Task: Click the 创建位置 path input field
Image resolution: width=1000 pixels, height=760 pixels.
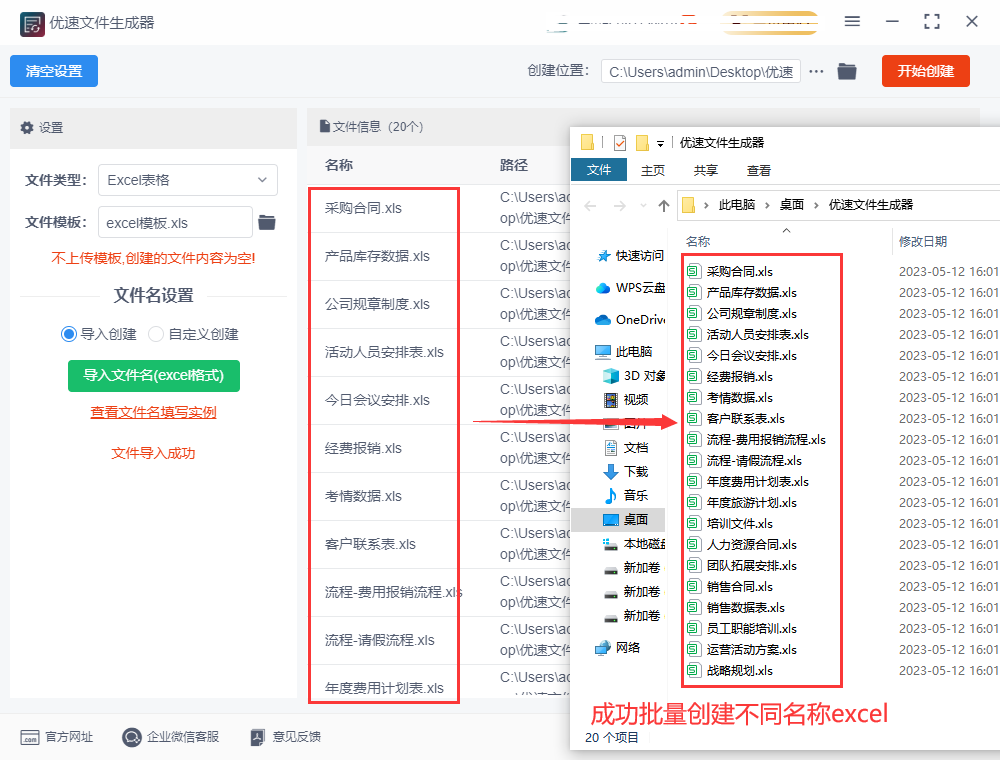Action: 700,71
